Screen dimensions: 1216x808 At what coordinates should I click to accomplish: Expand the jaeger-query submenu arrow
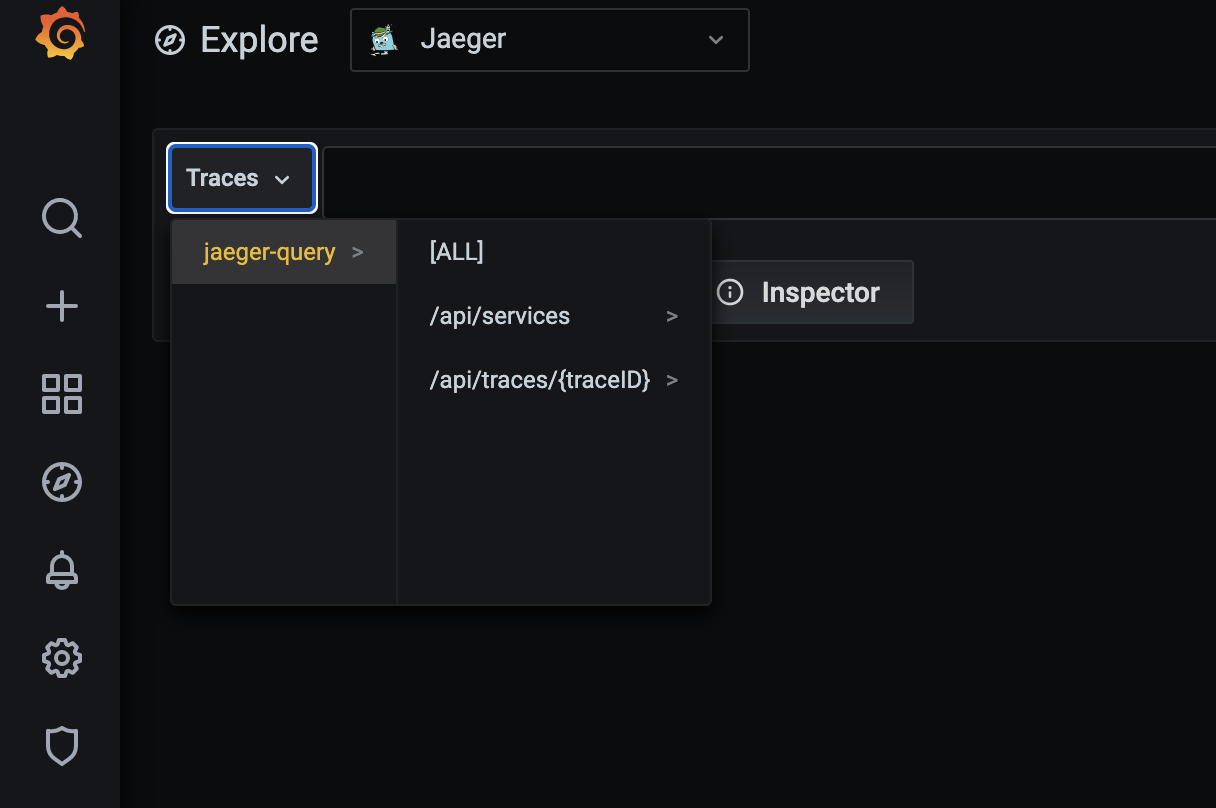[x=358, y=252]
